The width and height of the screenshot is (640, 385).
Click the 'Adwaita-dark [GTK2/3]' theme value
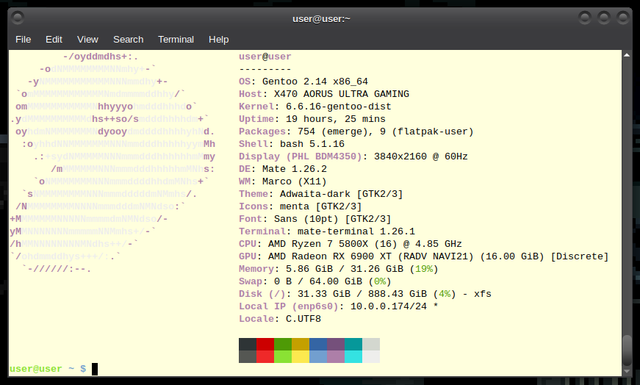(x=341, y=194)
